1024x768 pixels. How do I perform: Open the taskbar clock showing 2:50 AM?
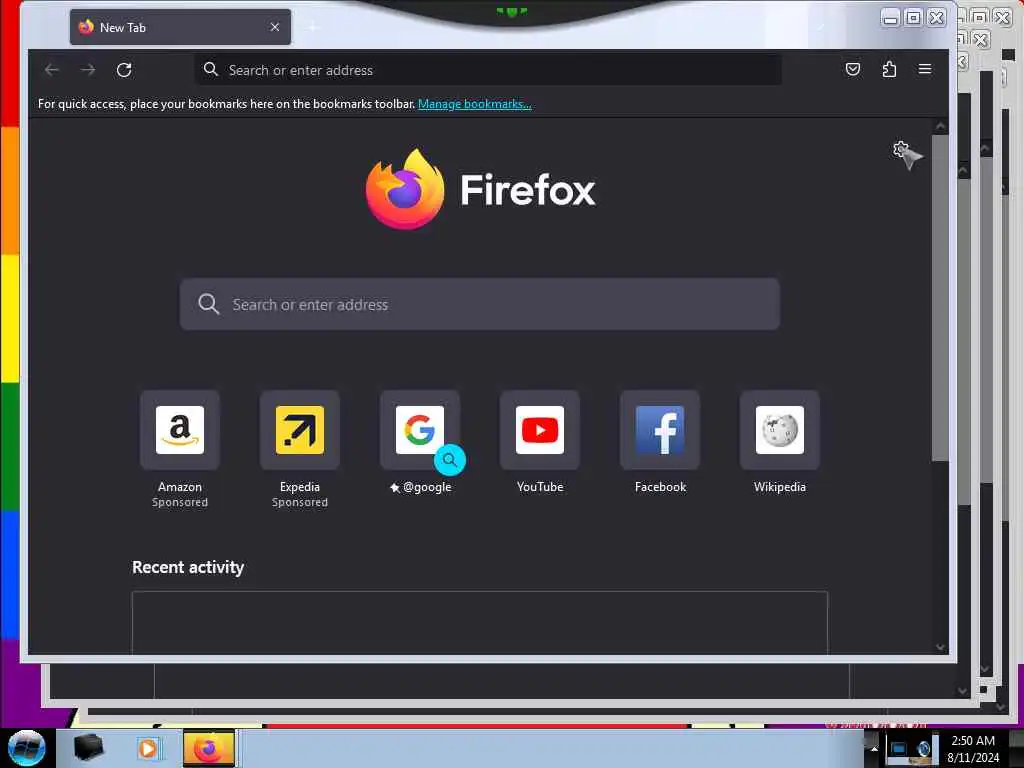973,749
